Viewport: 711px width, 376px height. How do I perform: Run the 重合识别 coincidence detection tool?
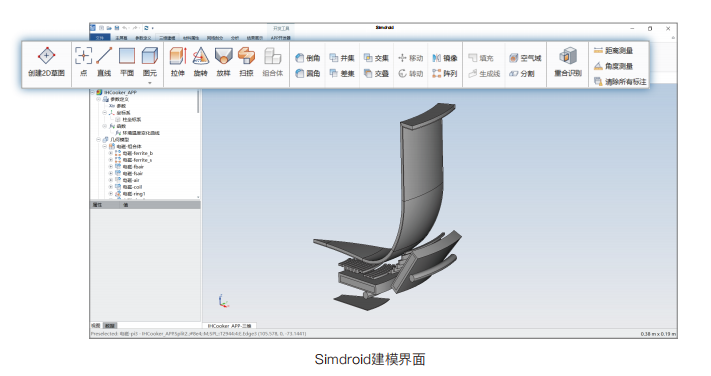pyautogui.click(x=568, y=62)
